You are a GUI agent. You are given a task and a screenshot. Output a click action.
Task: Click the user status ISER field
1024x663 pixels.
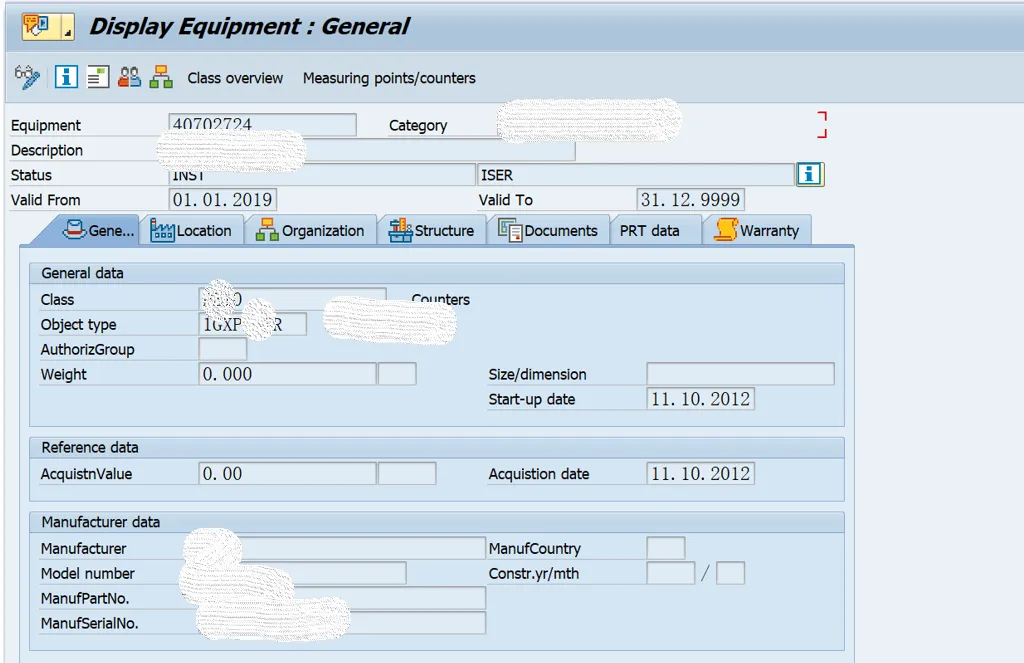click(x=636, y=174)
